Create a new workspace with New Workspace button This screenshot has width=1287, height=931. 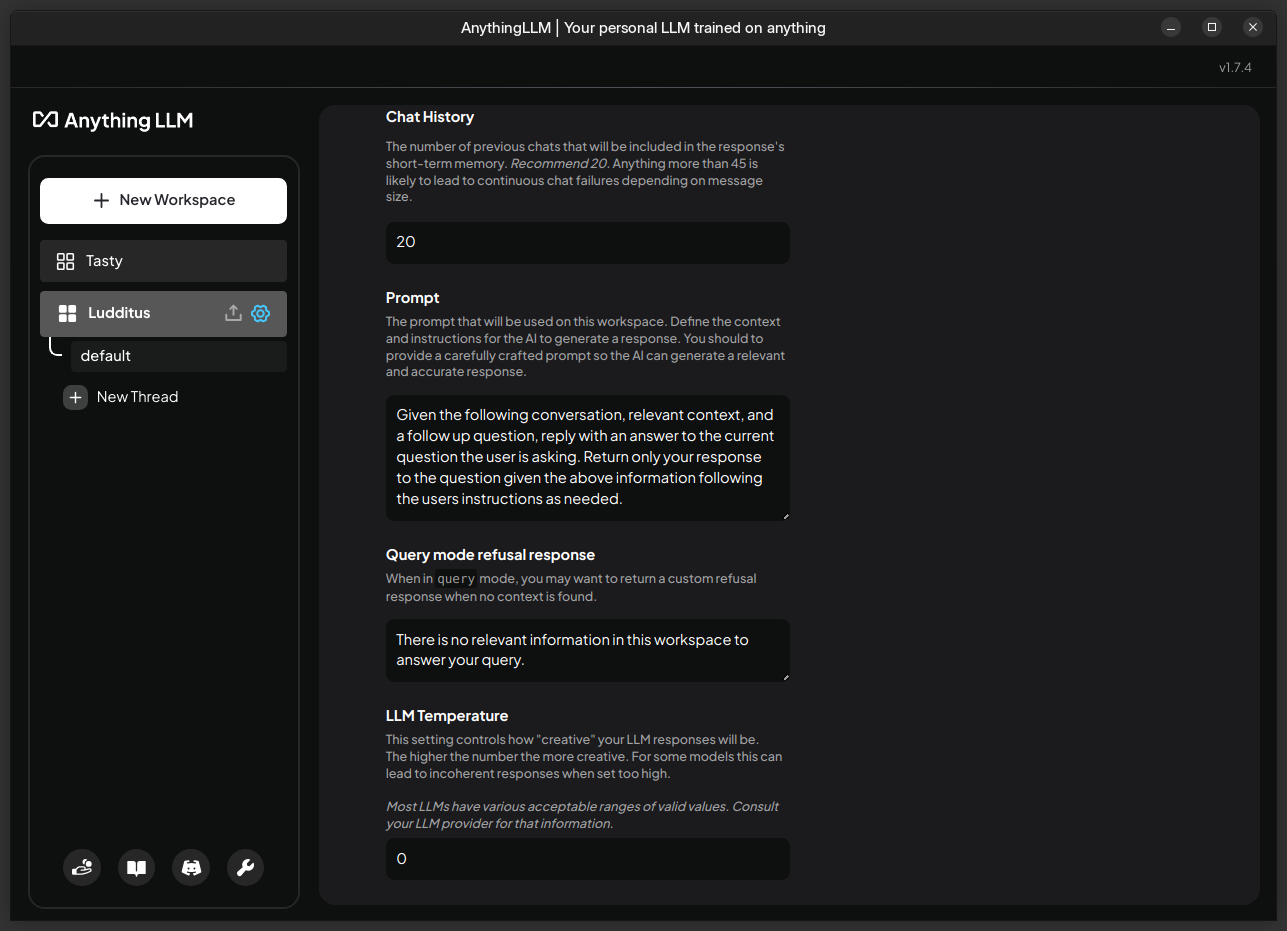pos(163,200)
